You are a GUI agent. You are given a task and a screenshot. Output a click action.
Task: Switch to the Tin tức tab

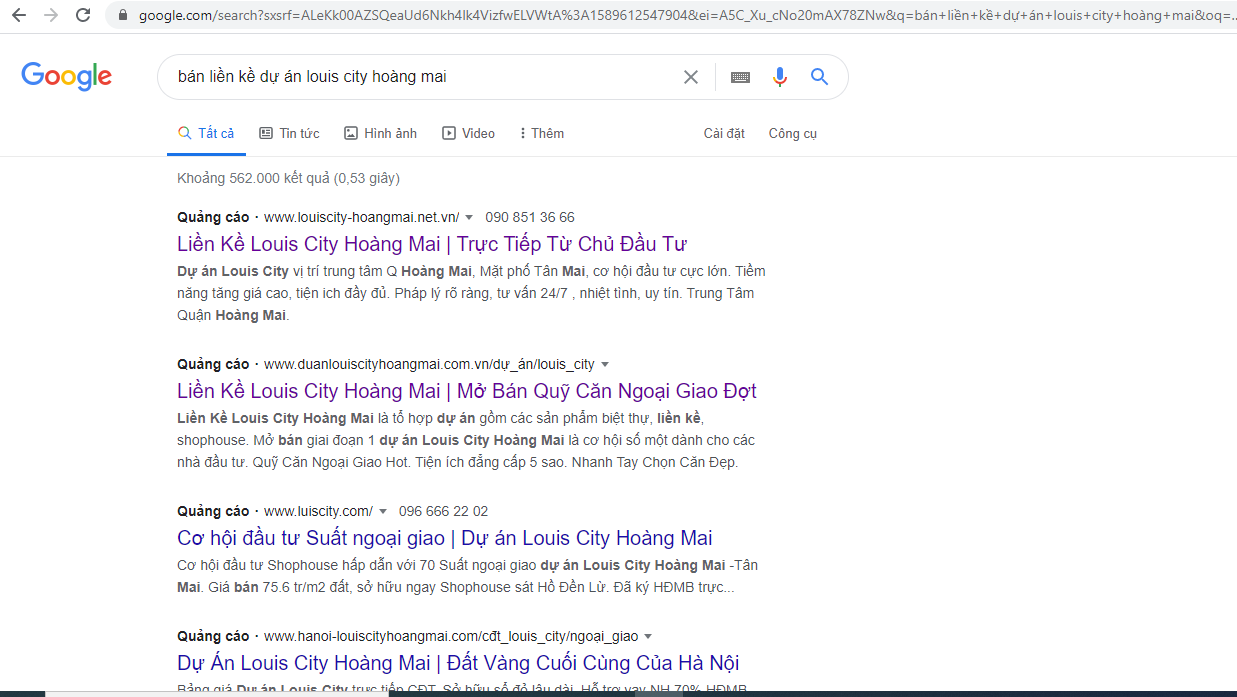[x=289, y=133]
